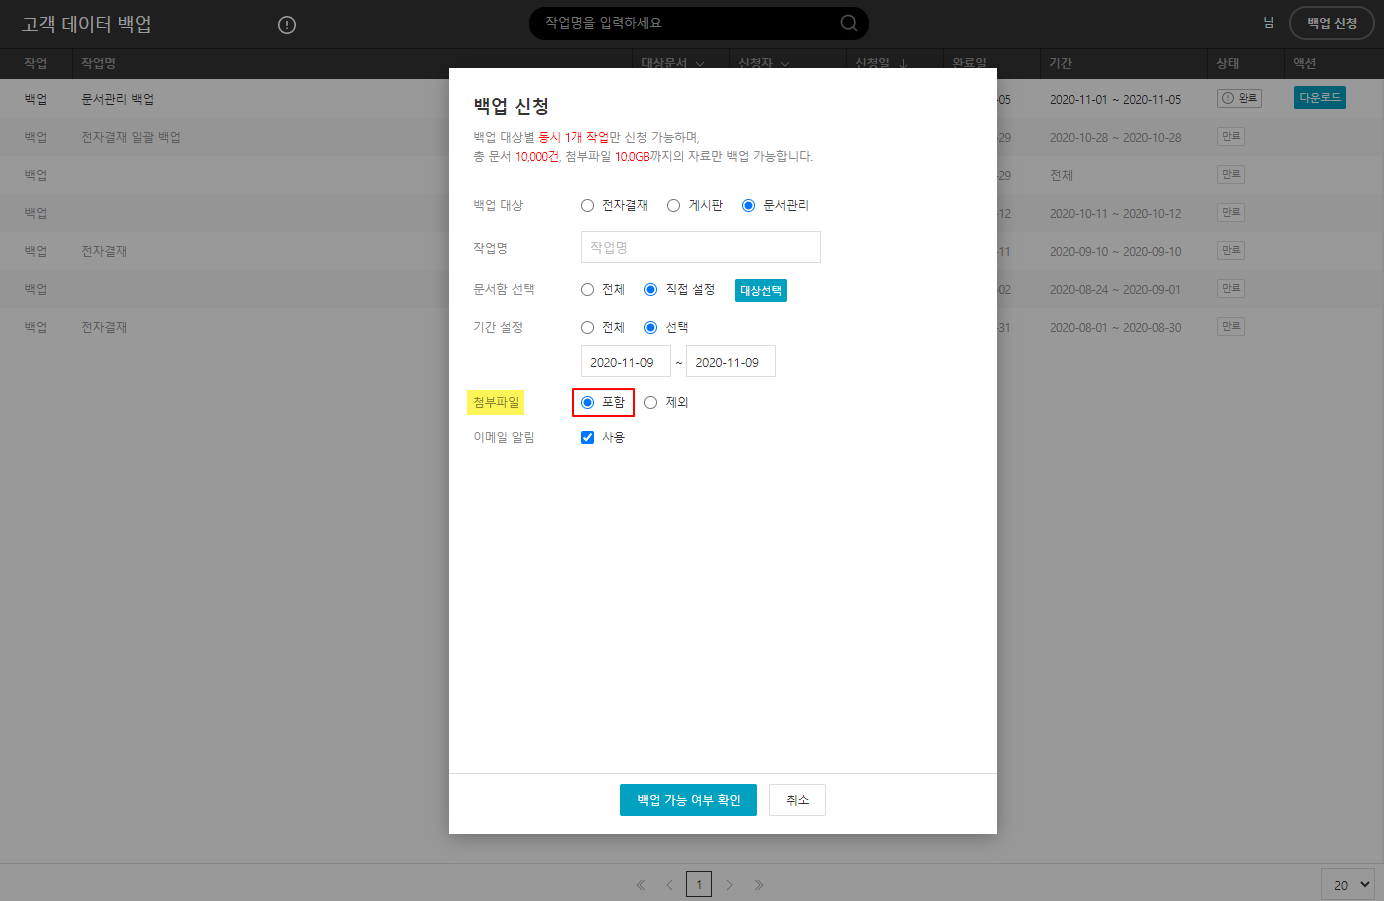Click the info icon beside page title
Viewport: 1384px width, 901px height.
click(287, 25)
